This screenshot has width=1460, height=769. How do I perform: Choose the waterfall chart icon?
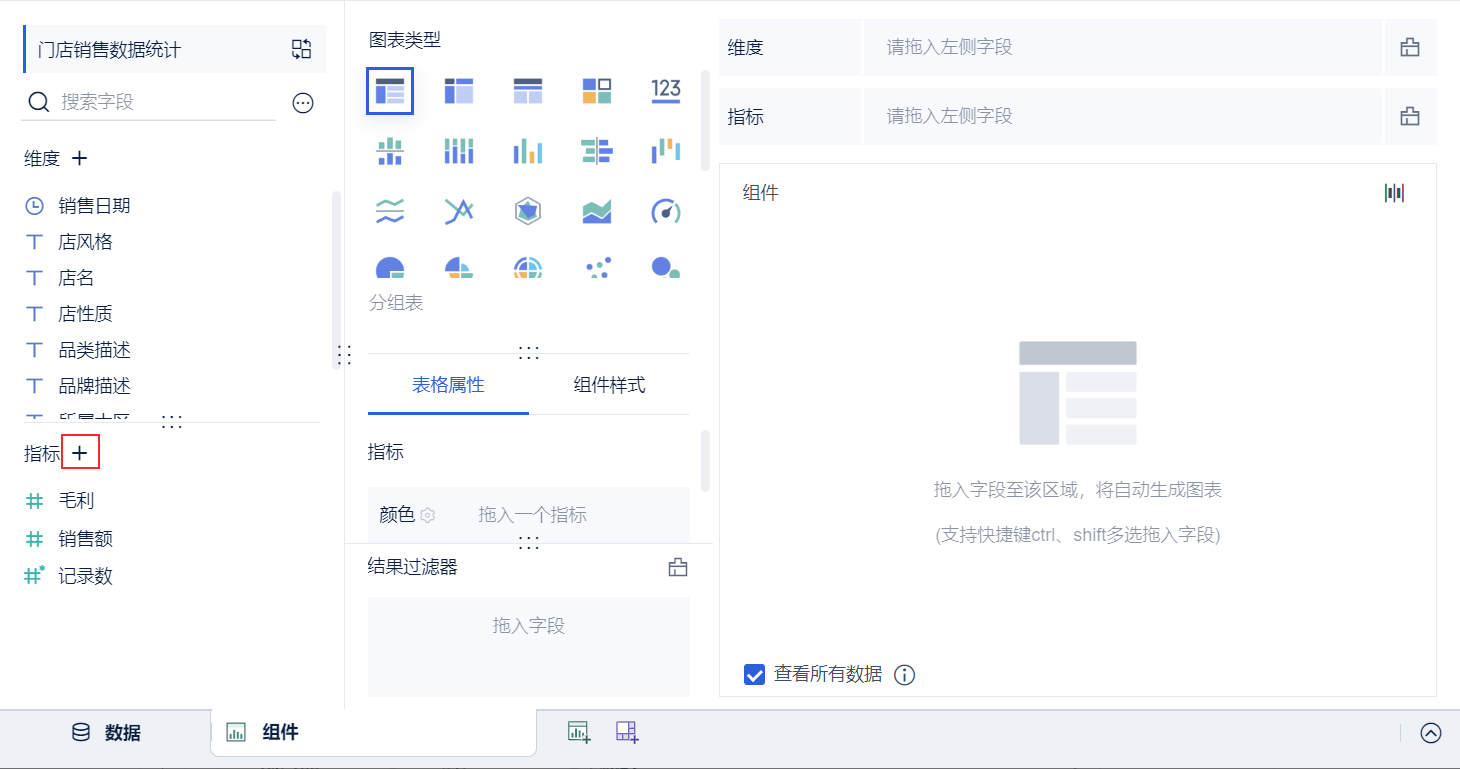pyautogui.click(x=666, y=151)
